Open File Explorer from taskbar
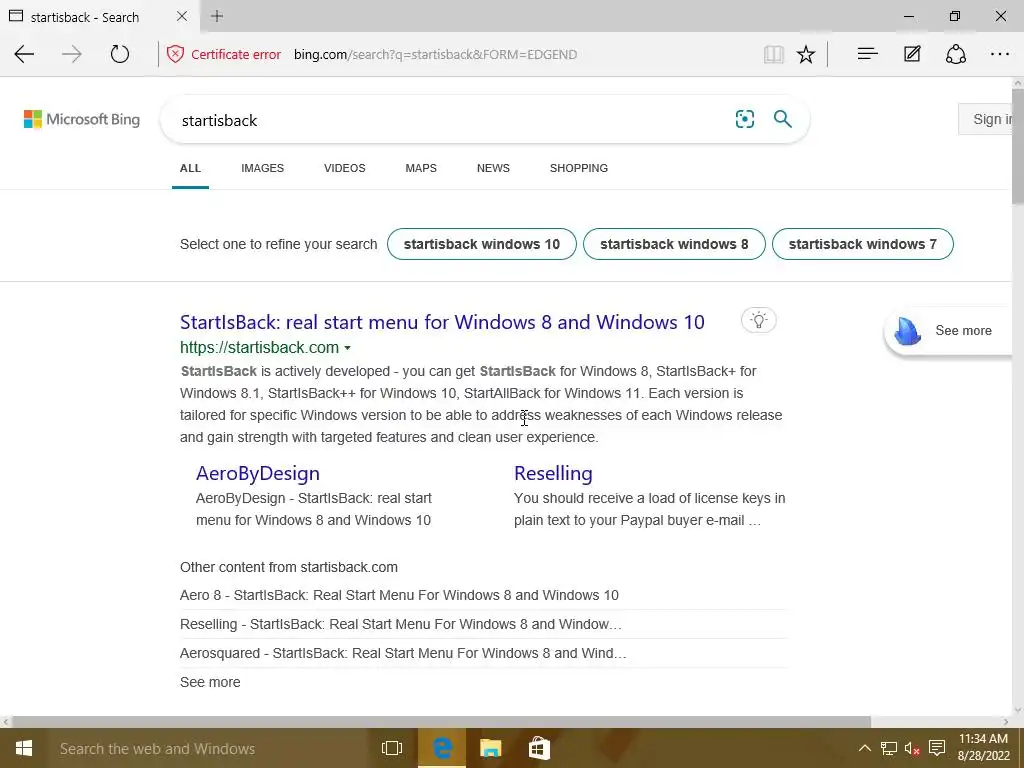The height and width of the screenshot is (768, 1024). 490,748
